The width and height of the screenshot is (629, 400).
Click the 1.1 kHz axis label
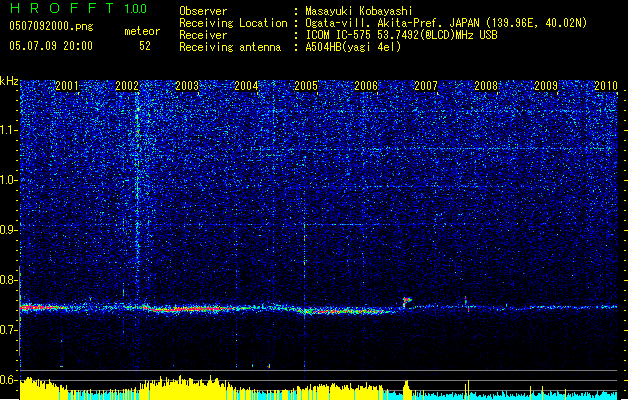coord(9,130)
